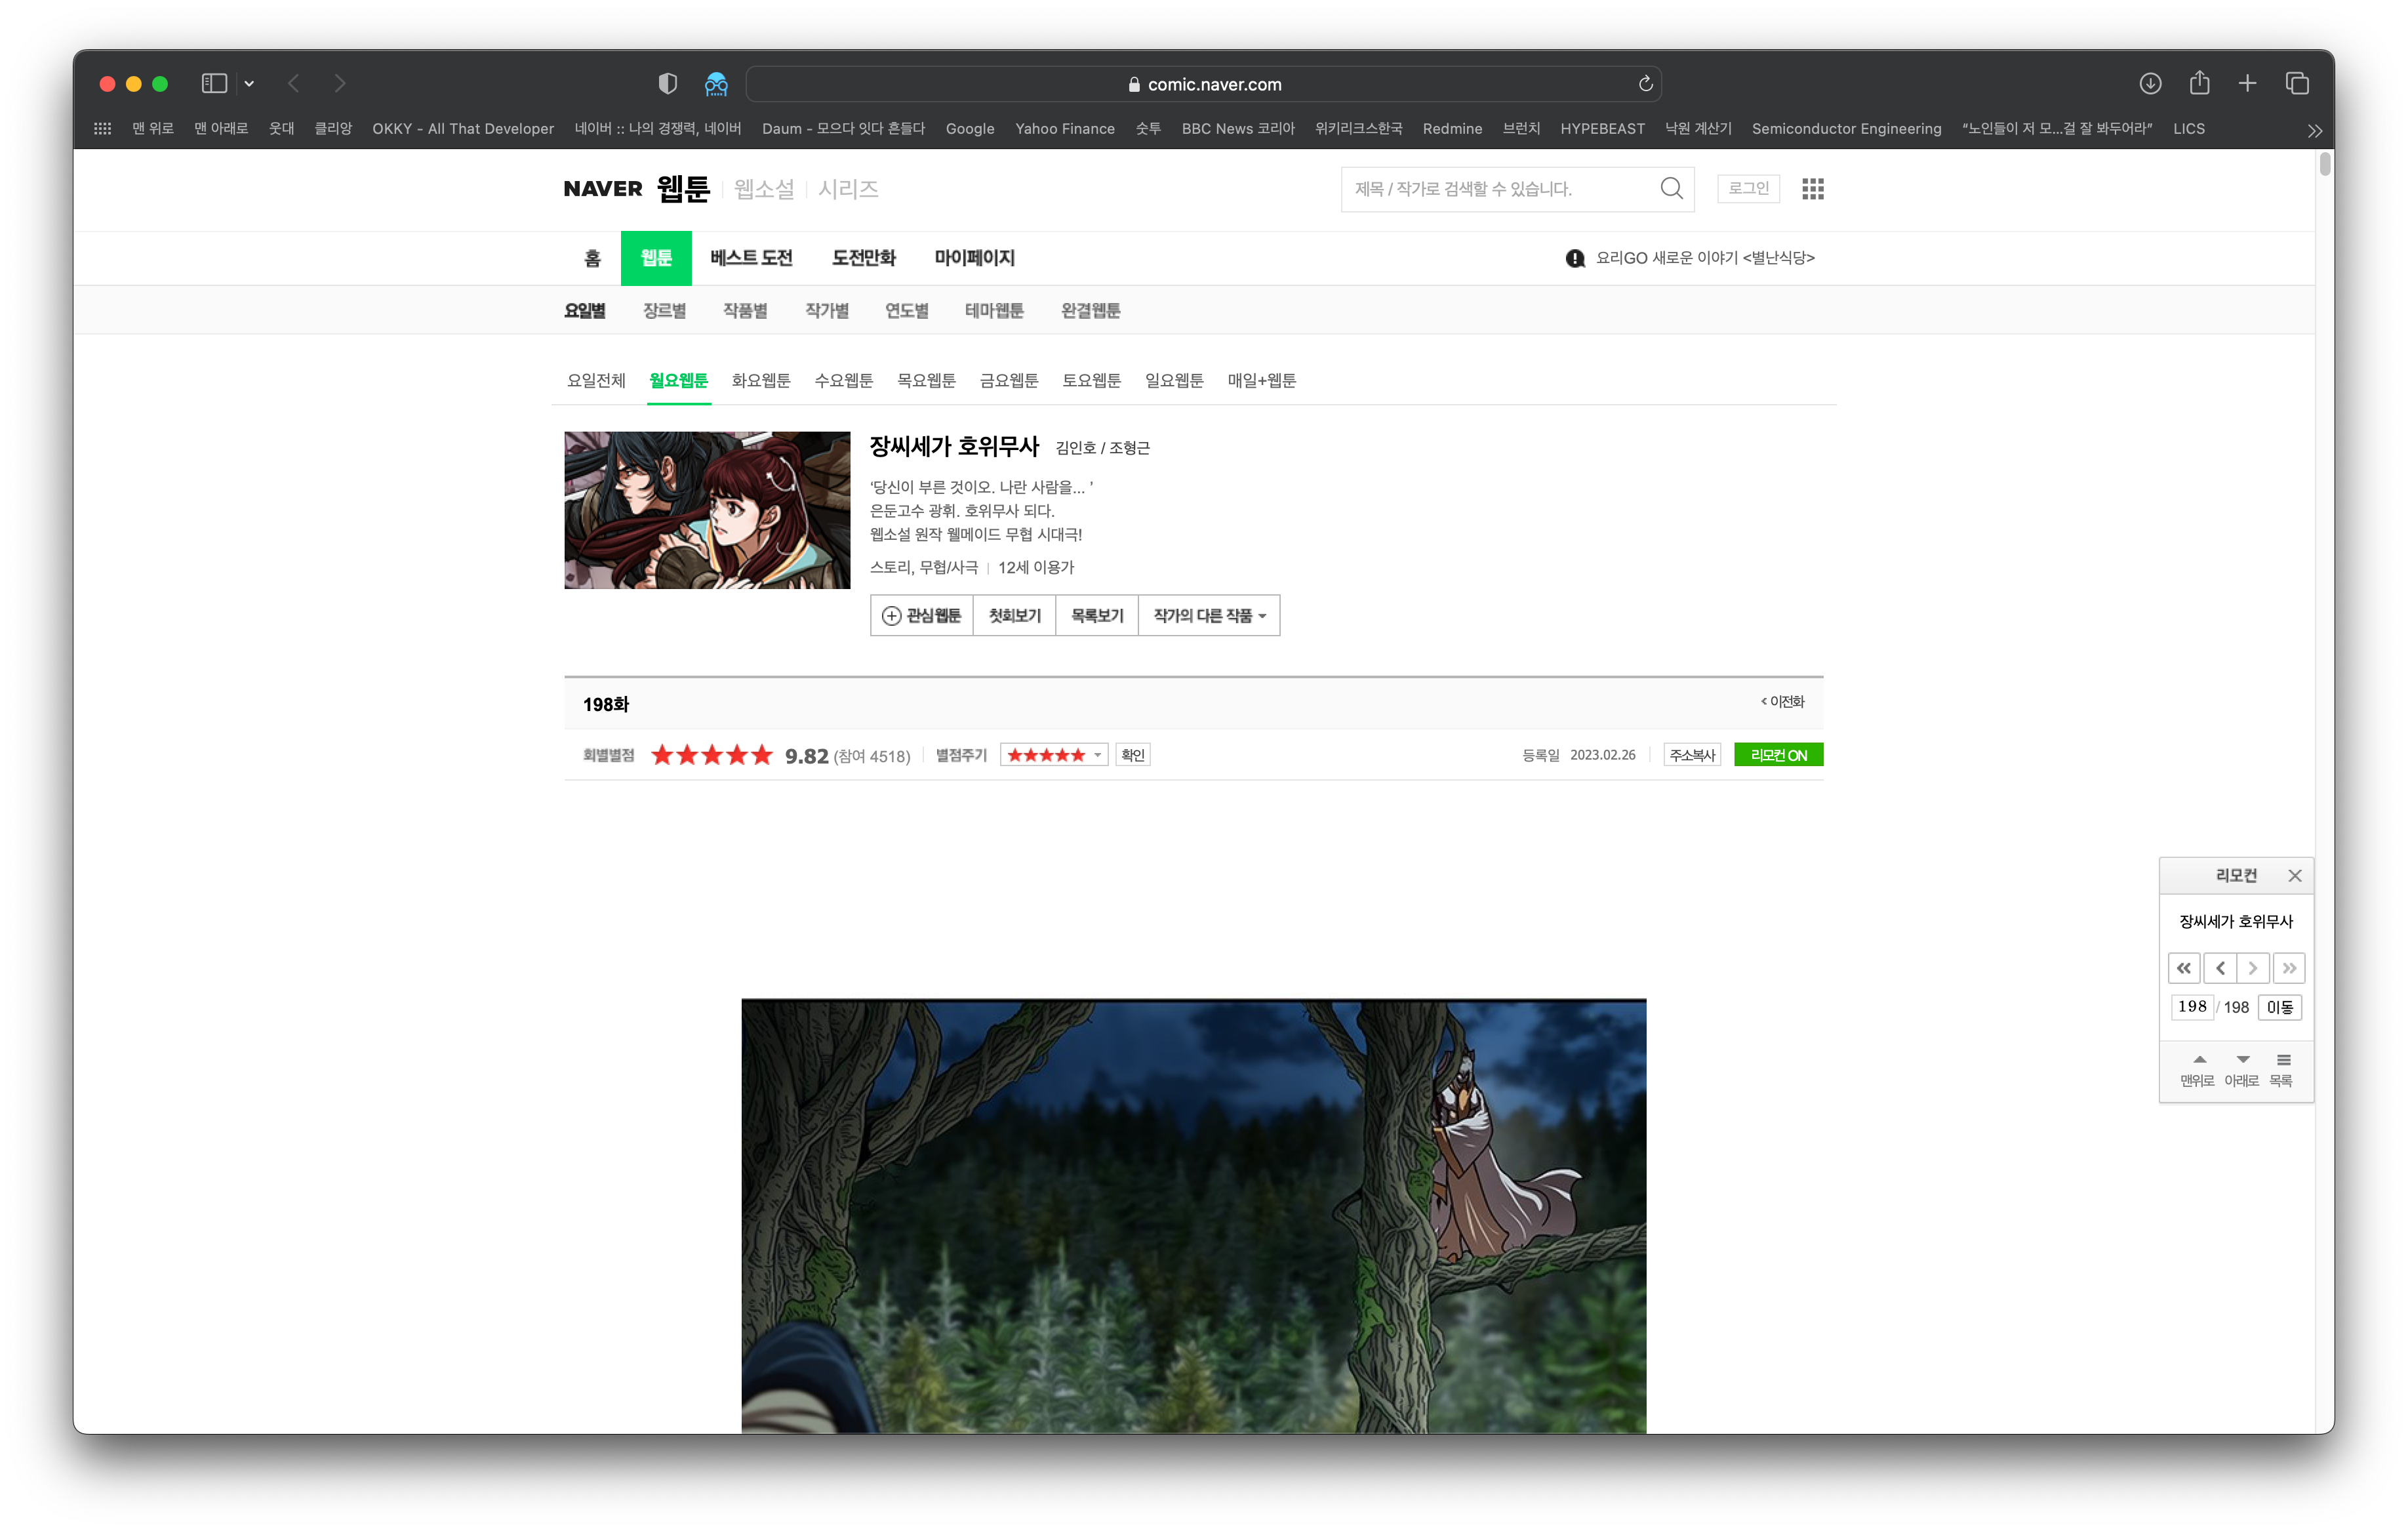Go back with Safari back arrow
This screenshot has height=1531, width=2408.
293,84
